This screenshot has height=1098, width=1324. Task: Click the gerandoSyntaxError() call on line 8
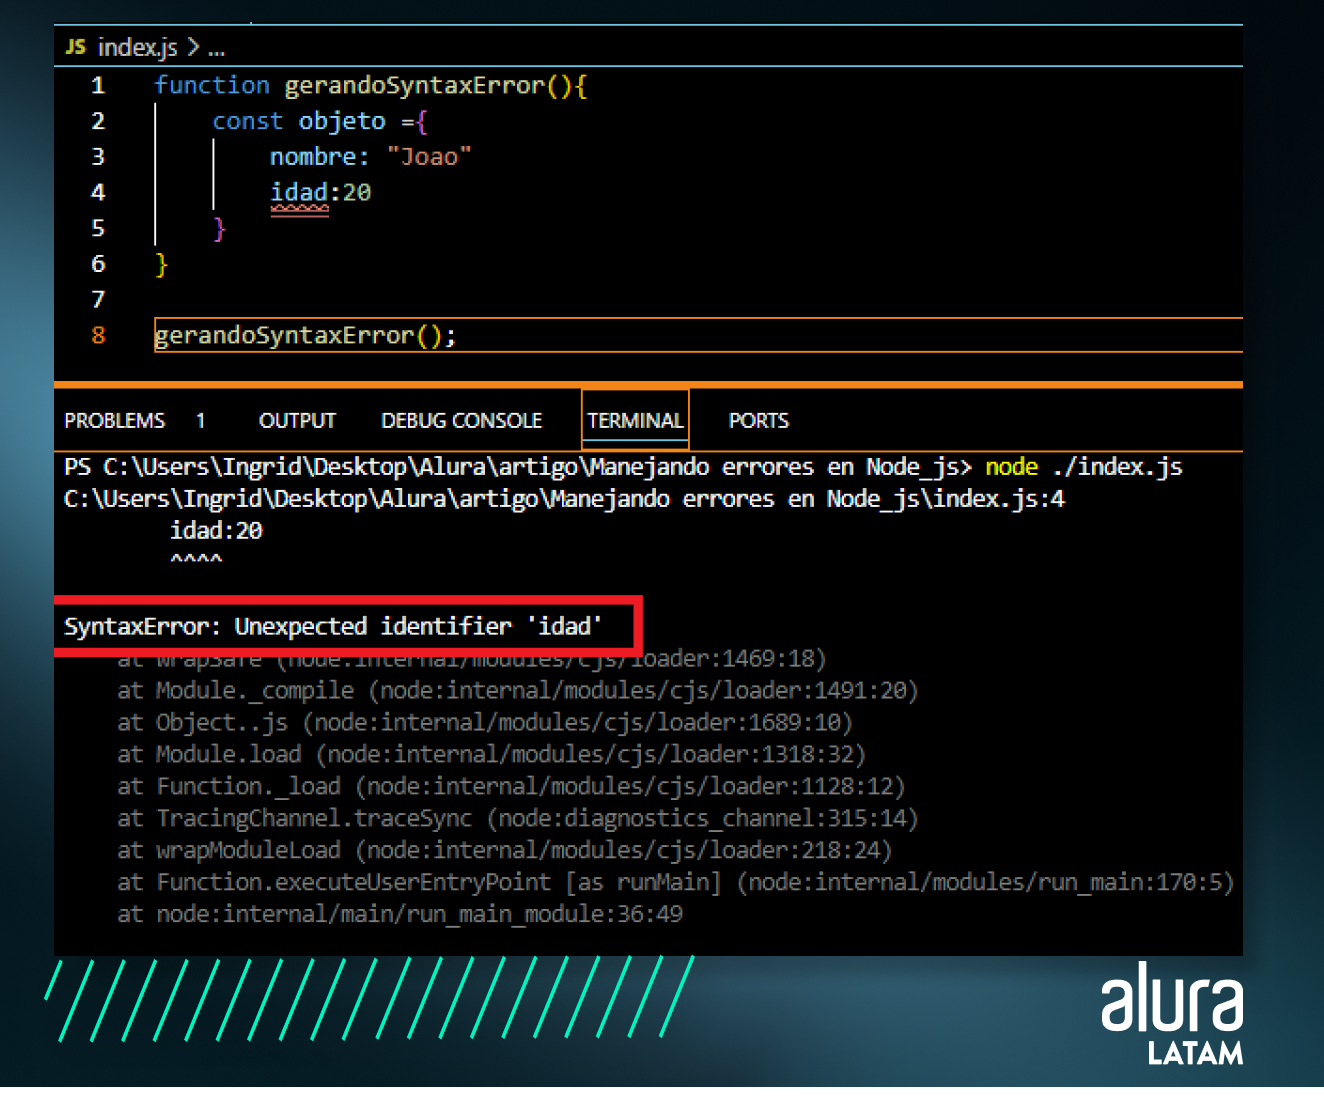(305, 336)
